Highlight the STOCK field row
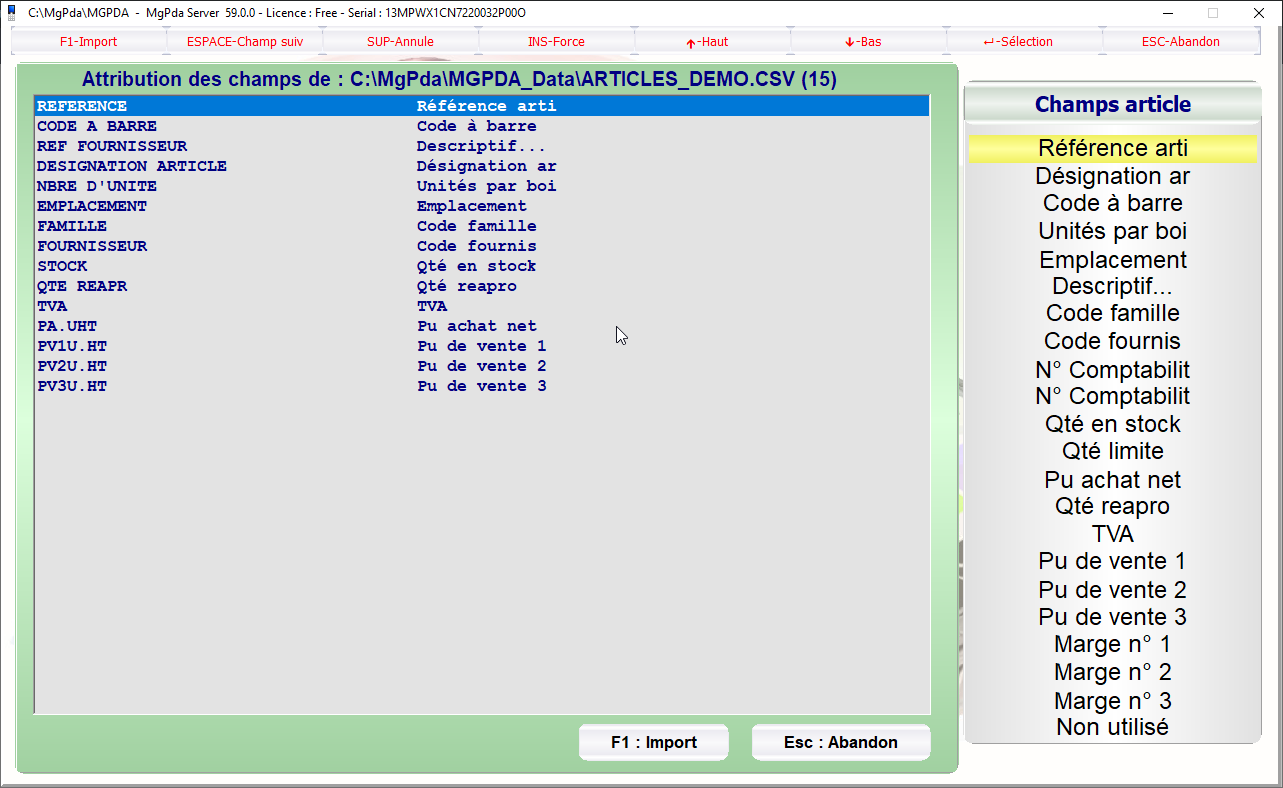This screenshot has height=788, width=1283. click(x=62, y=266)
